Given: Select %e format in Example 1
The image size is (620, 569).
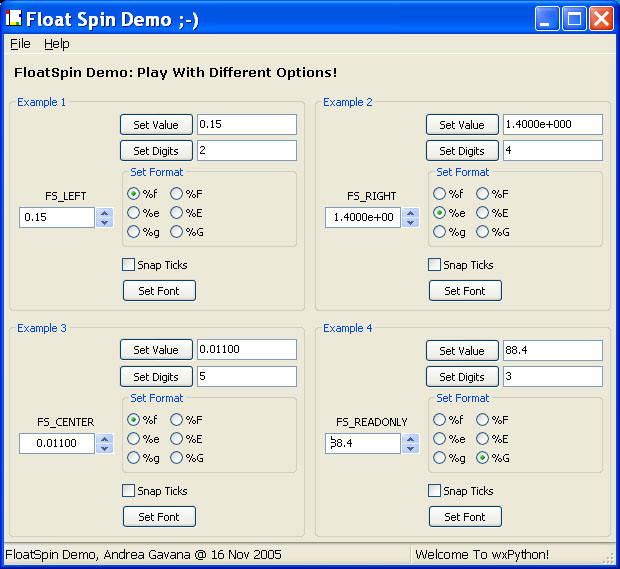Looking at the screenshot, I should [x=133, y=213].
